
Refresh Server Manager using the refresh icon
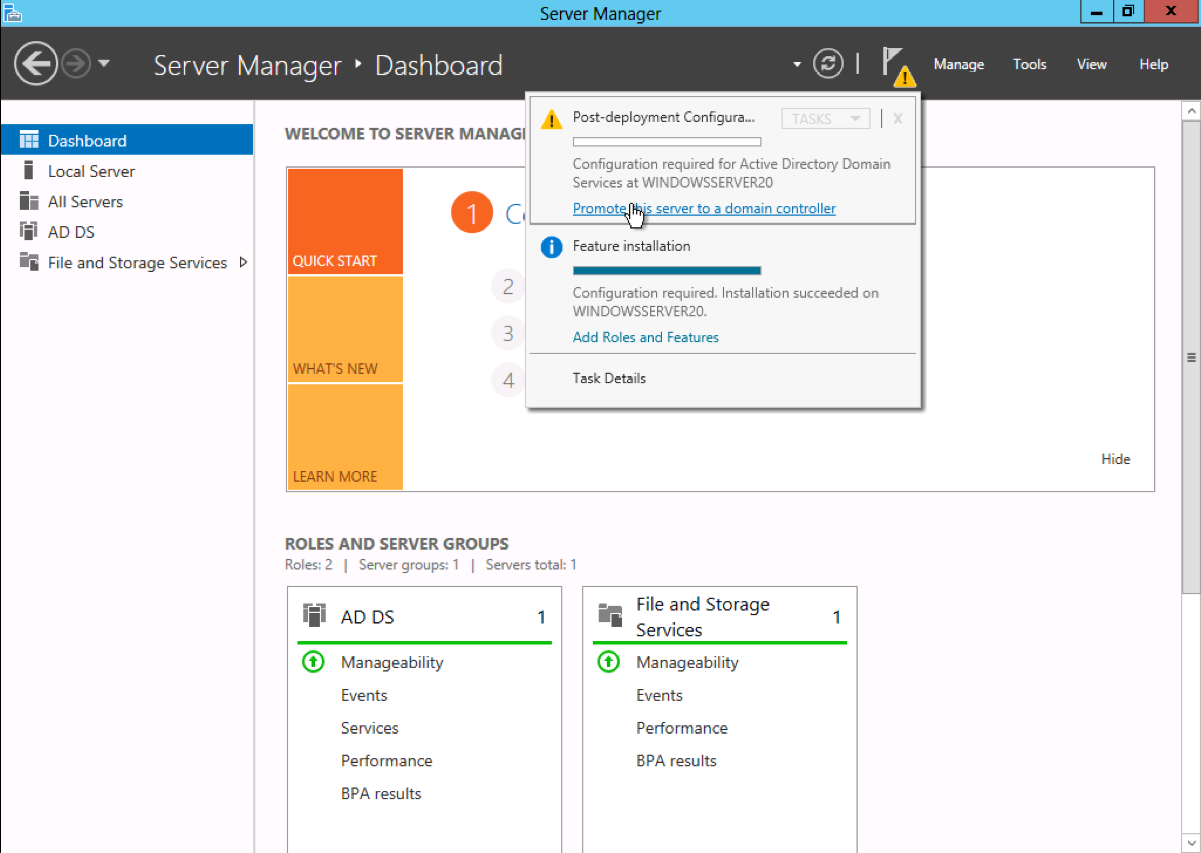pos(828,62)
